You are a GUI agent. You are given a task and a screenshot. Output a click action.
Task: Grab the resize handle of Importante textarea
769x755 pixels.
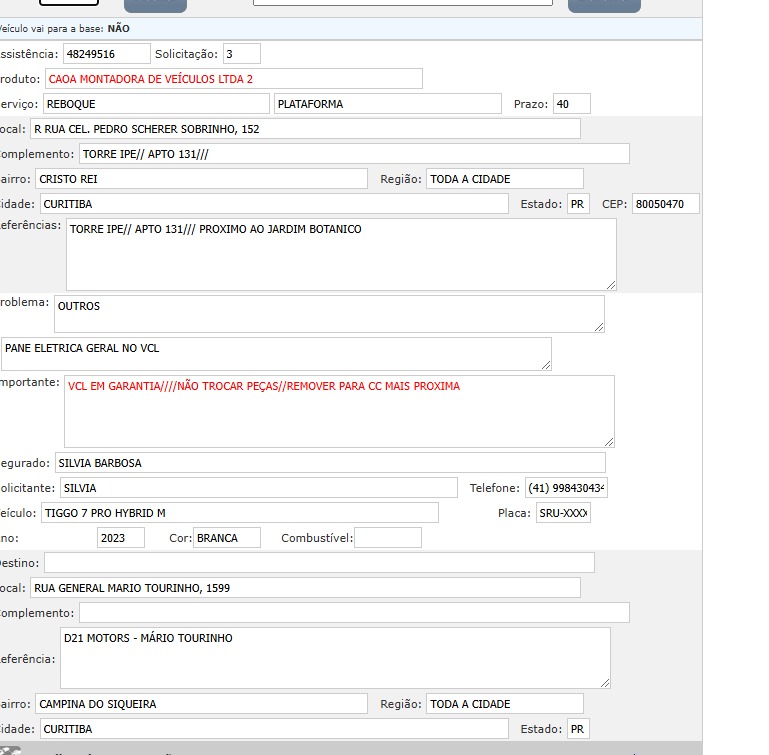pos(609,443)
